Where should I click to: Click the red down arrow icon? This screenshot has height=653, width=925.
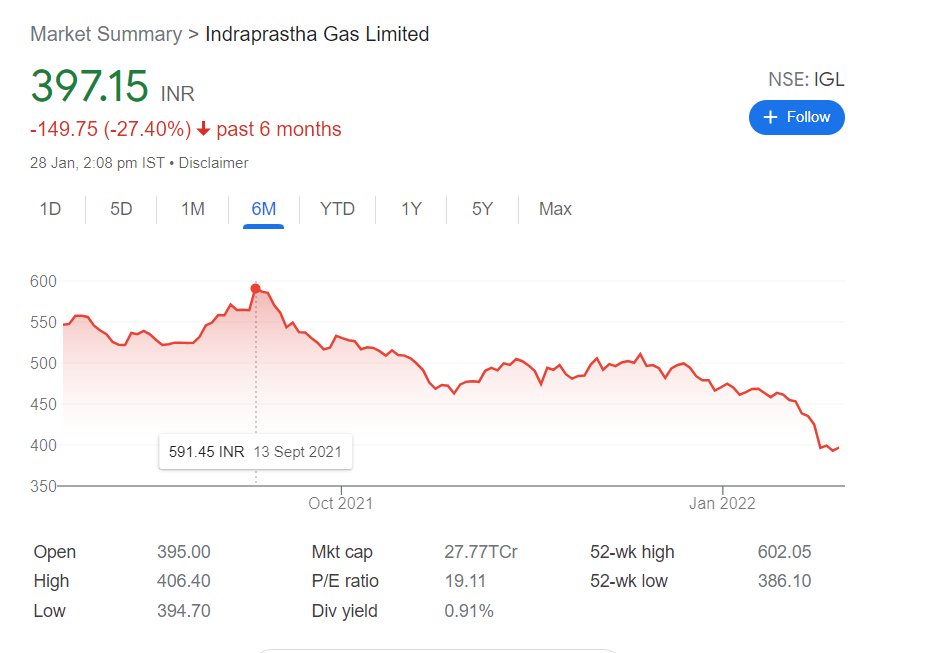coord(203,129)
